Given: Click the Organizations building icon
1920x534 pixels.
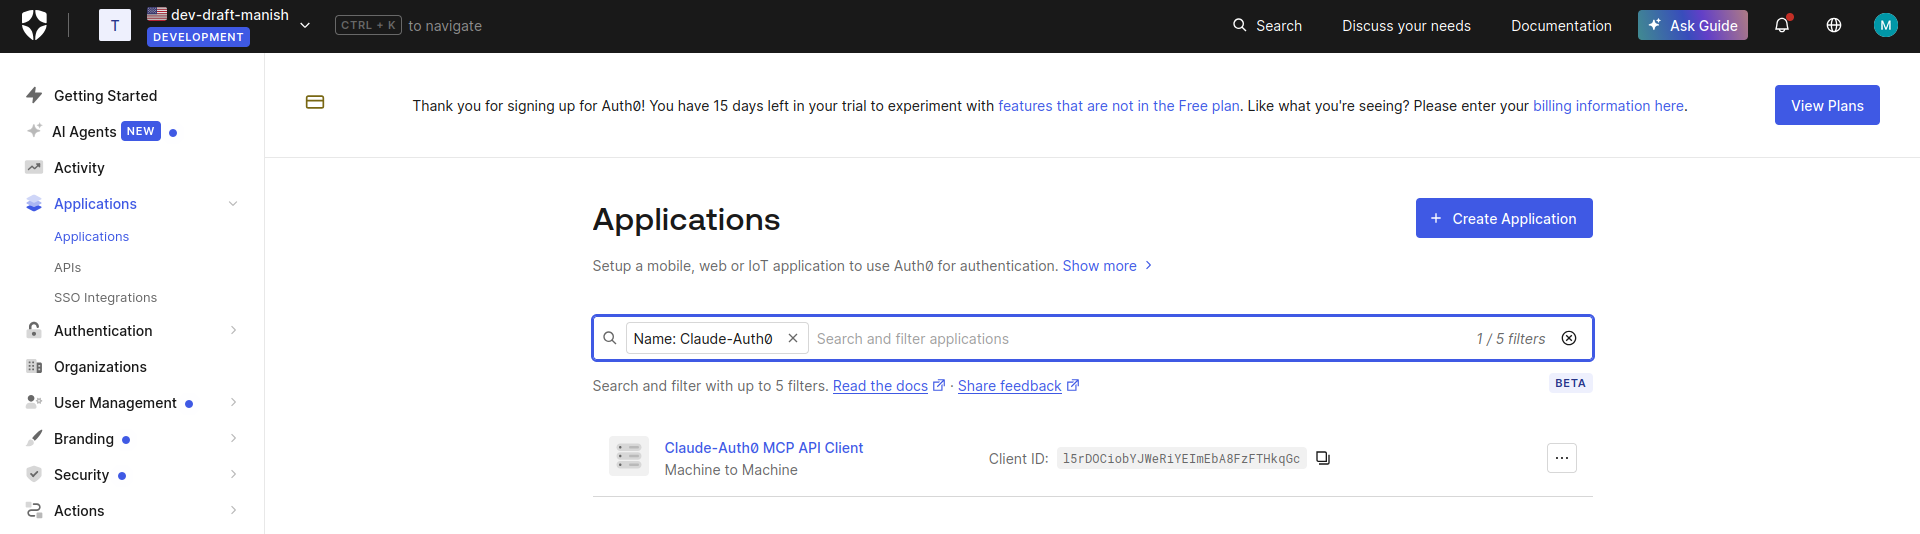Looking at the screenshot, I should click(34, 366).
